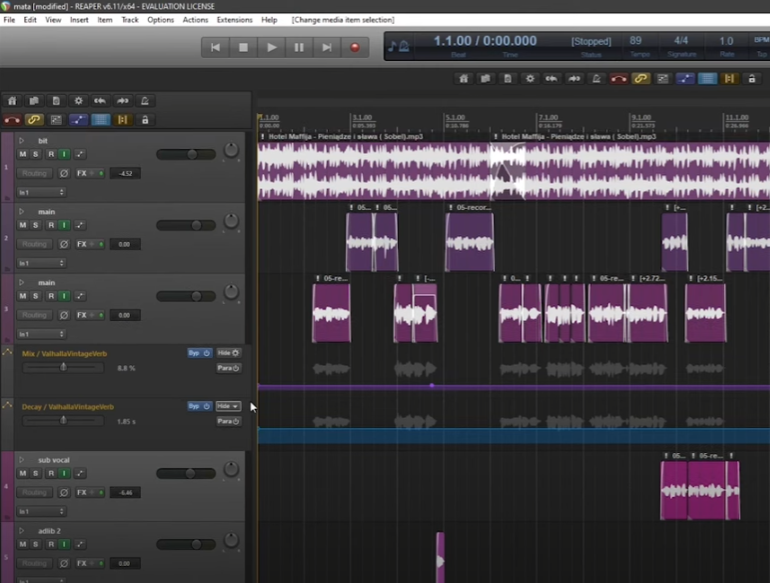Go to project end in transport
The width and height of the screenshot is (770, 583).
click(x=327, y=48)
